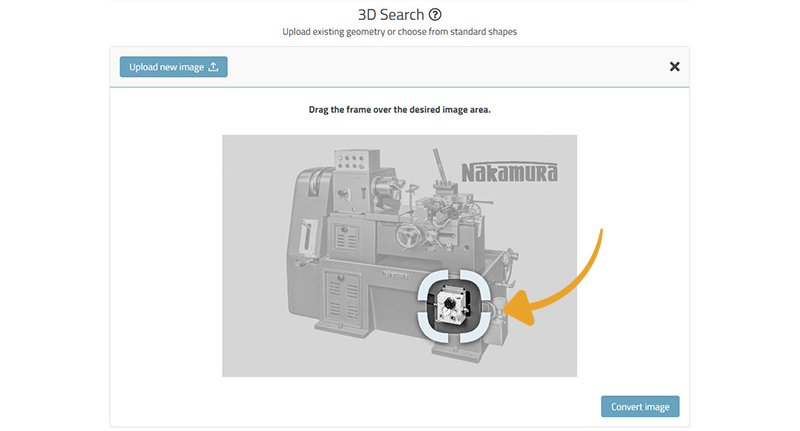Image resolution: width=800 pixels, height=431 pixels.
Task: Click the subtitle about uploading geometry
Action: tap(399, 32)
